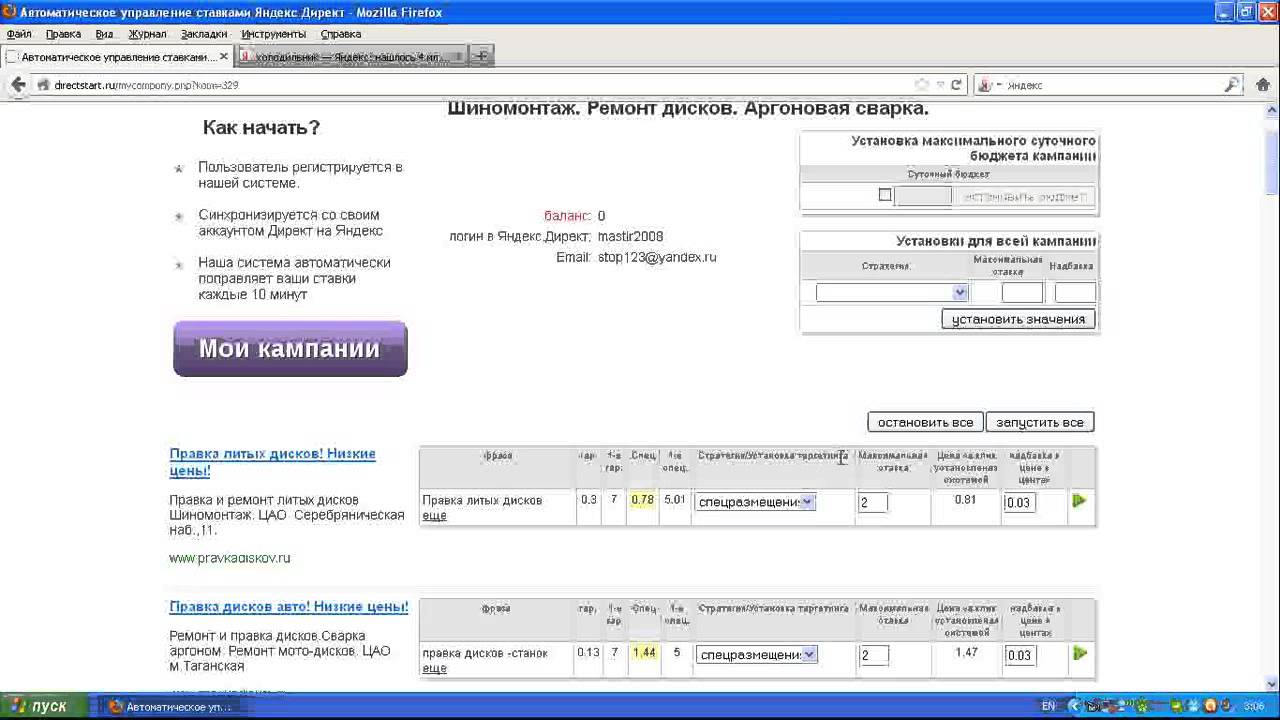The image size is (1280, 720).
Task: Start bidding for правка дисков -станок row (green arrow)
Action: click(1079, 653)
